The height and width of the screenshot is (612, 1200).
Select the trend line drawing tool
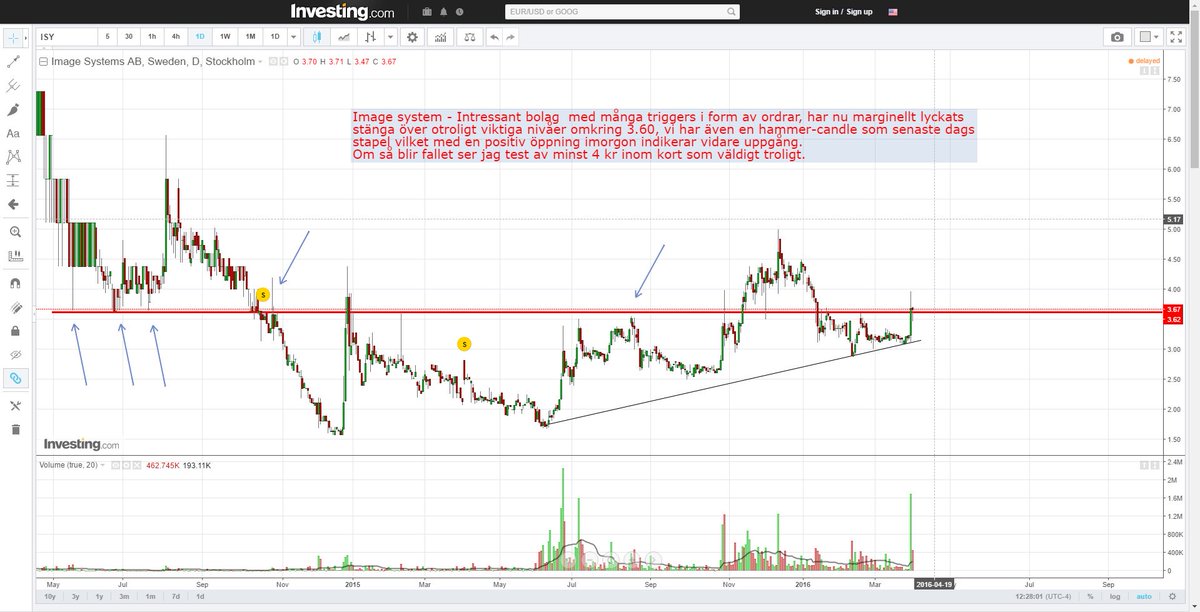coord(13,61)
